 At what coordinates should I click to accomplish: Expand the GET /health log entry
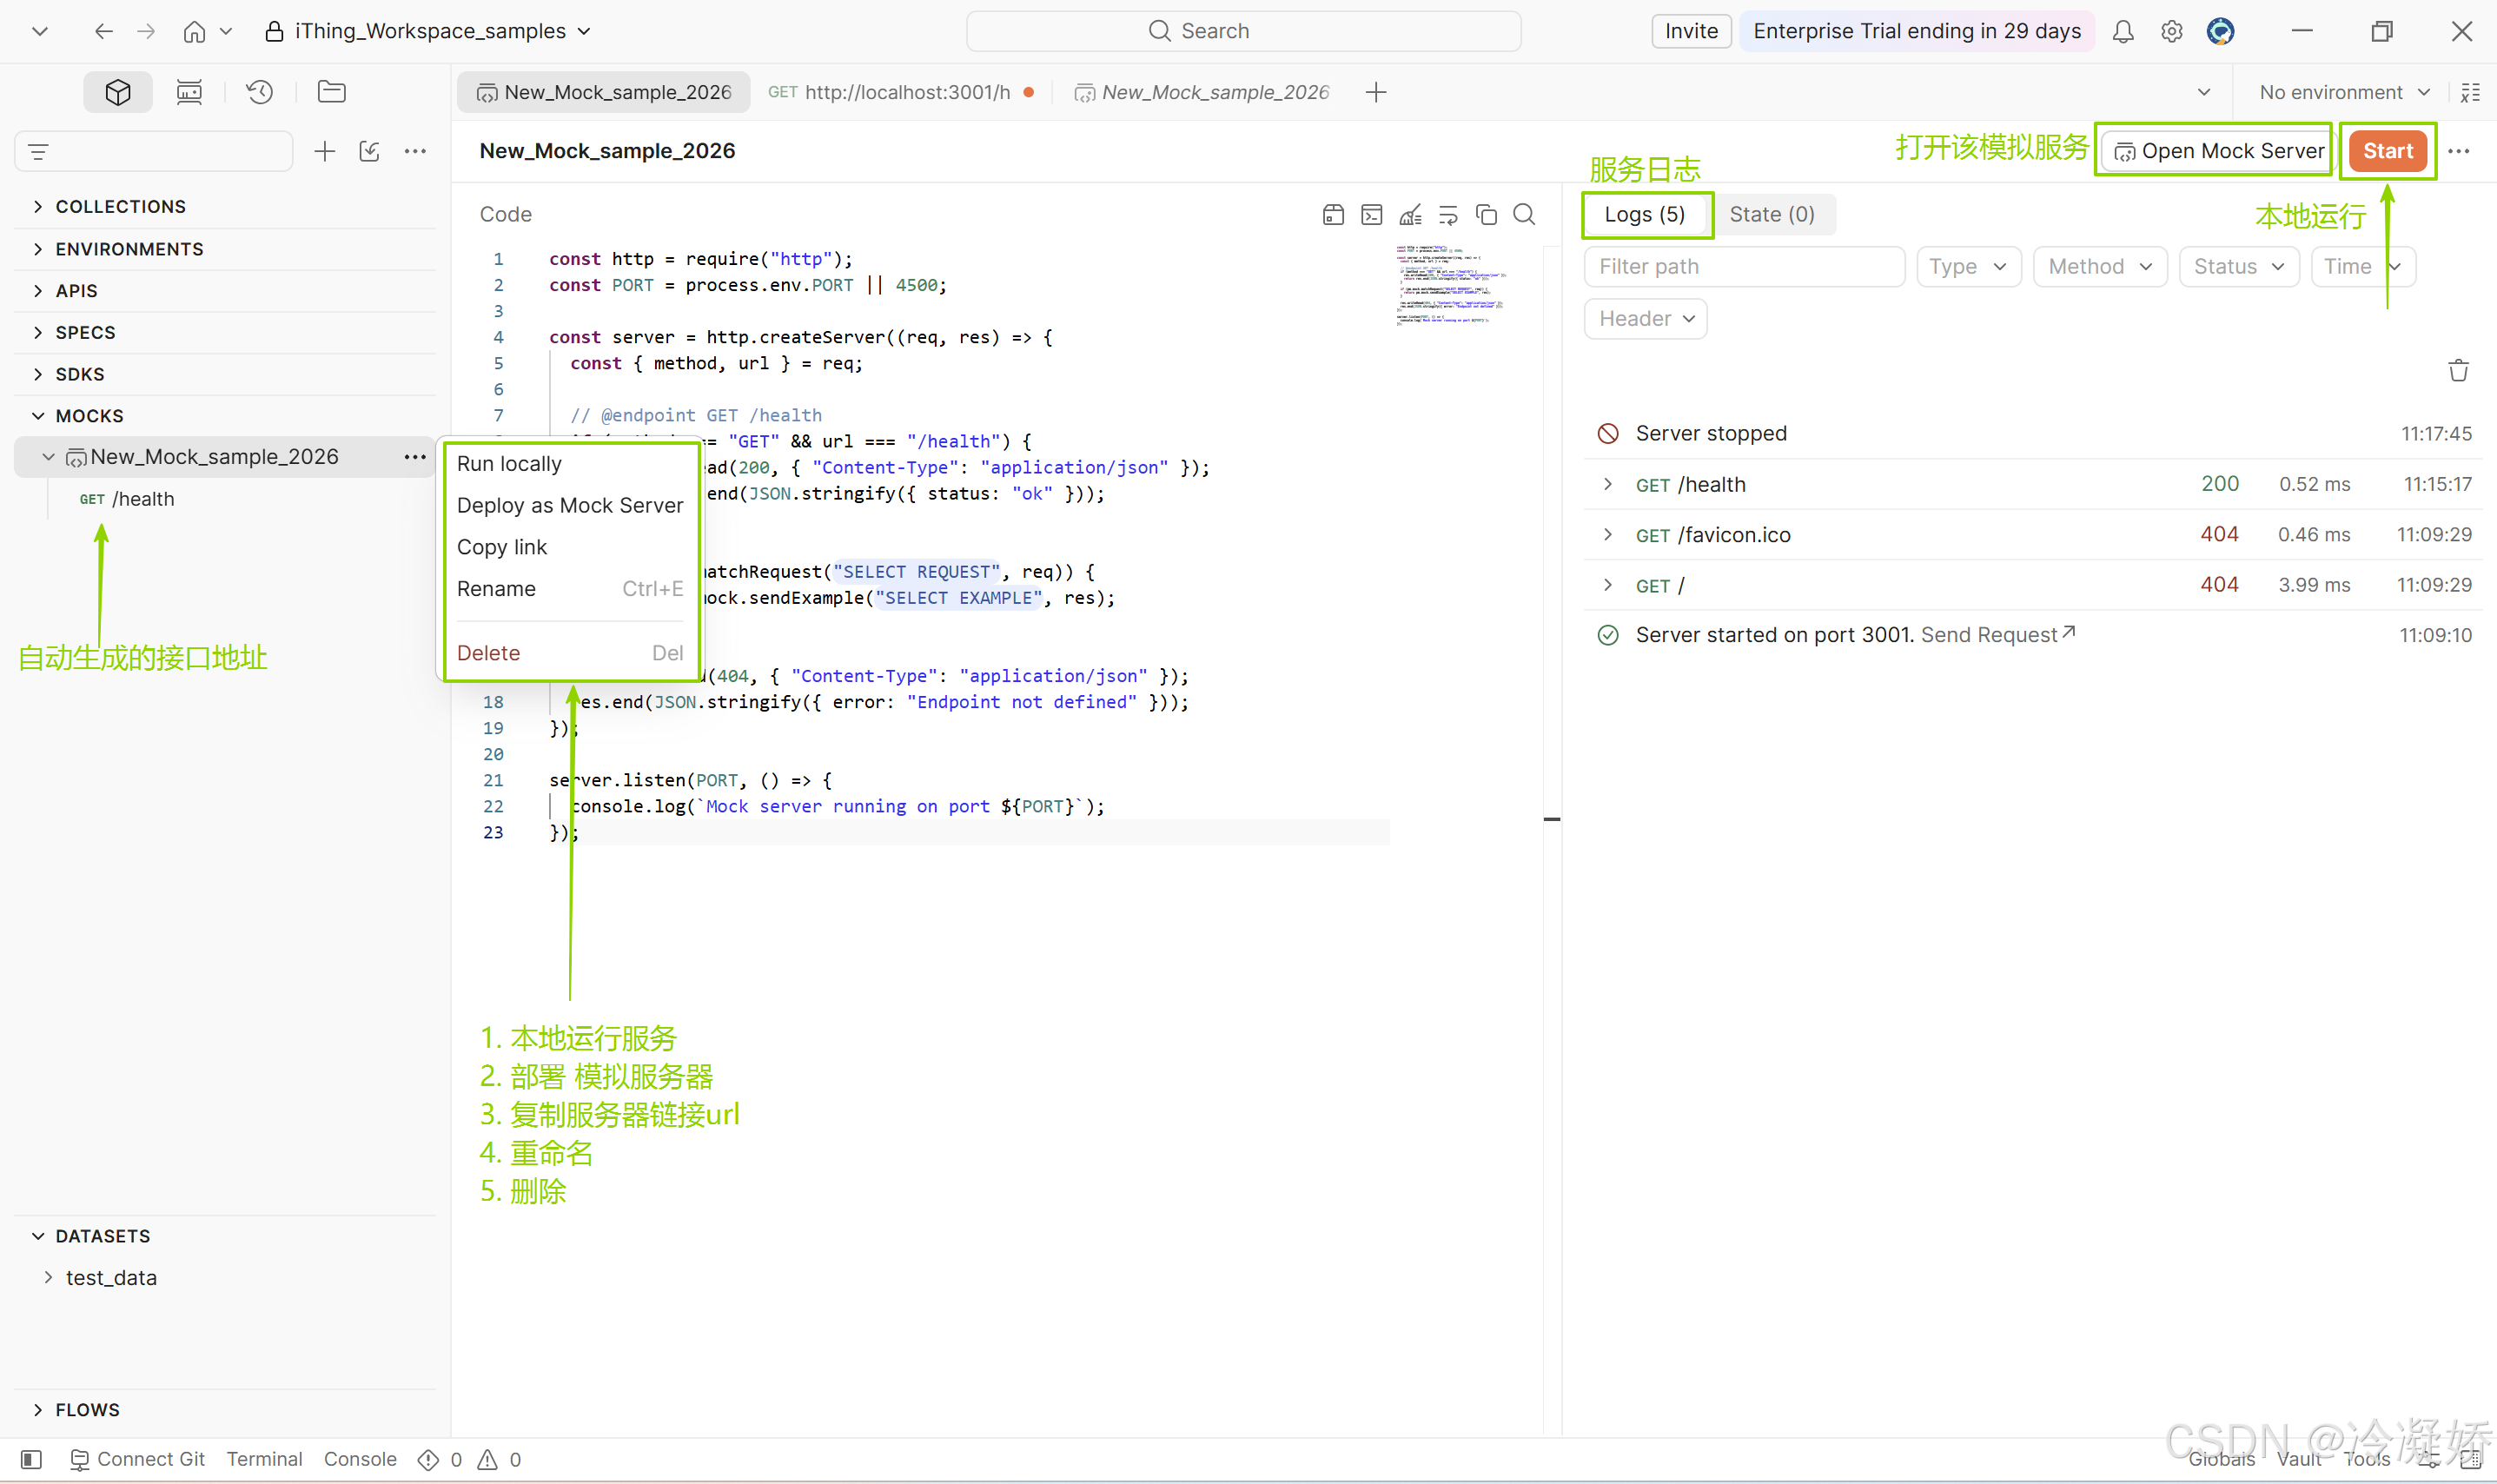pos(2032,485)
